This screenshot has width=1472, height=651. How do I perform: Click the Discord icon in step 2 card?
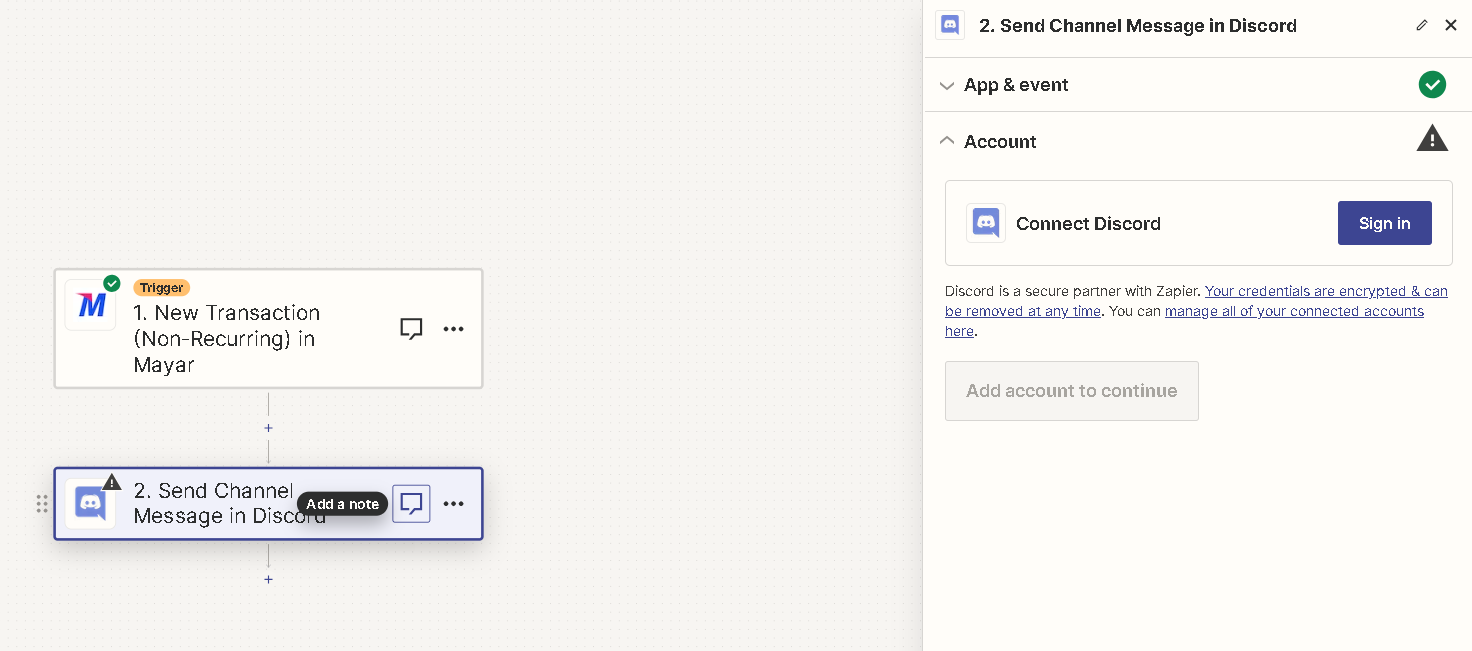pyautogui.click(x=91, y=503)
